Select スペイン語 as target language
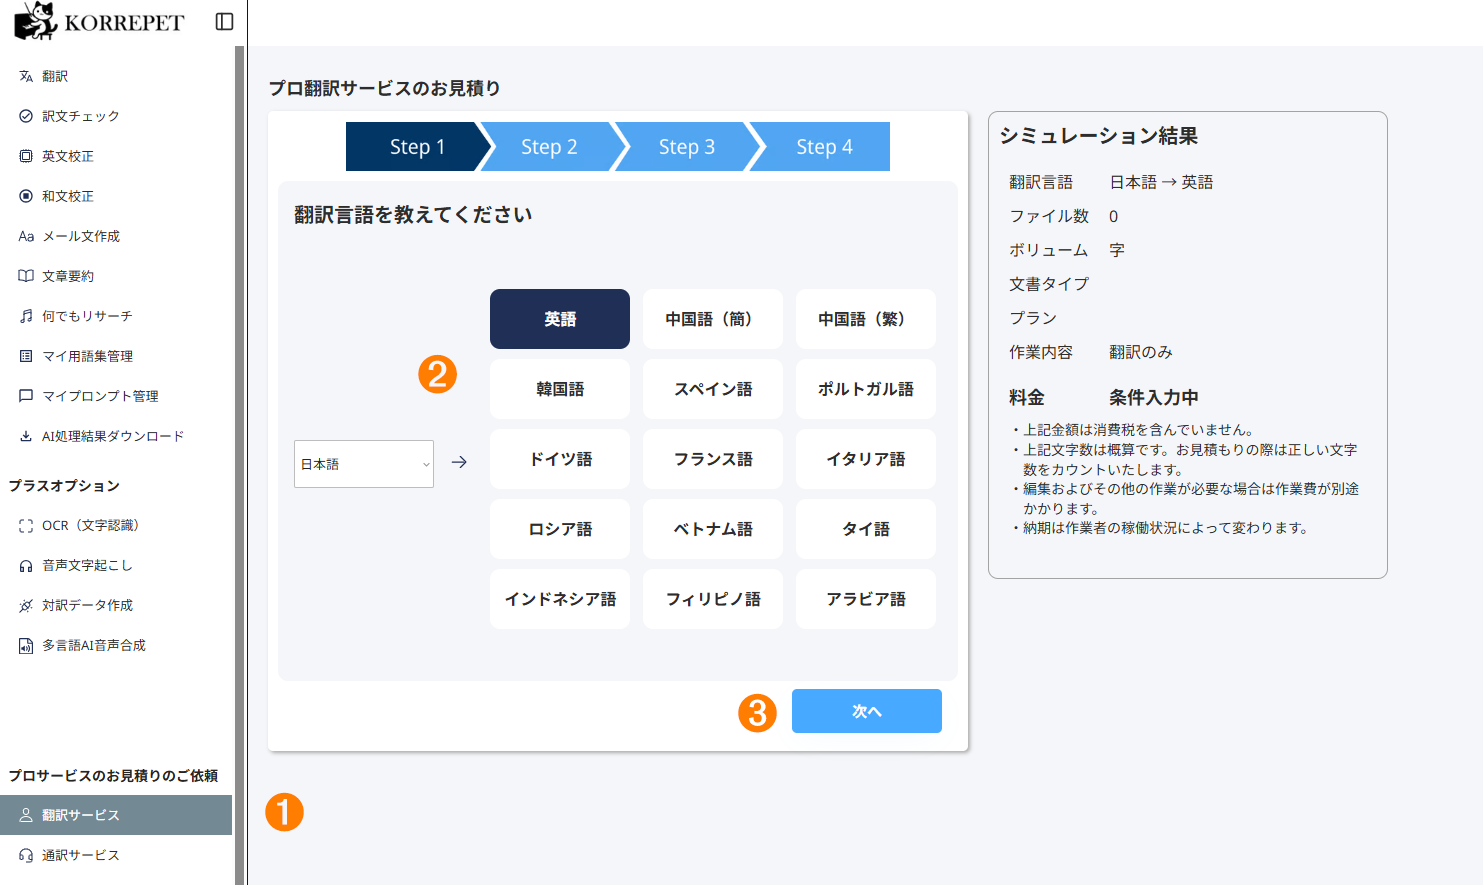The height and width of the screenshot is (885, 1483). pyautogui.click(x=713, y=389)
